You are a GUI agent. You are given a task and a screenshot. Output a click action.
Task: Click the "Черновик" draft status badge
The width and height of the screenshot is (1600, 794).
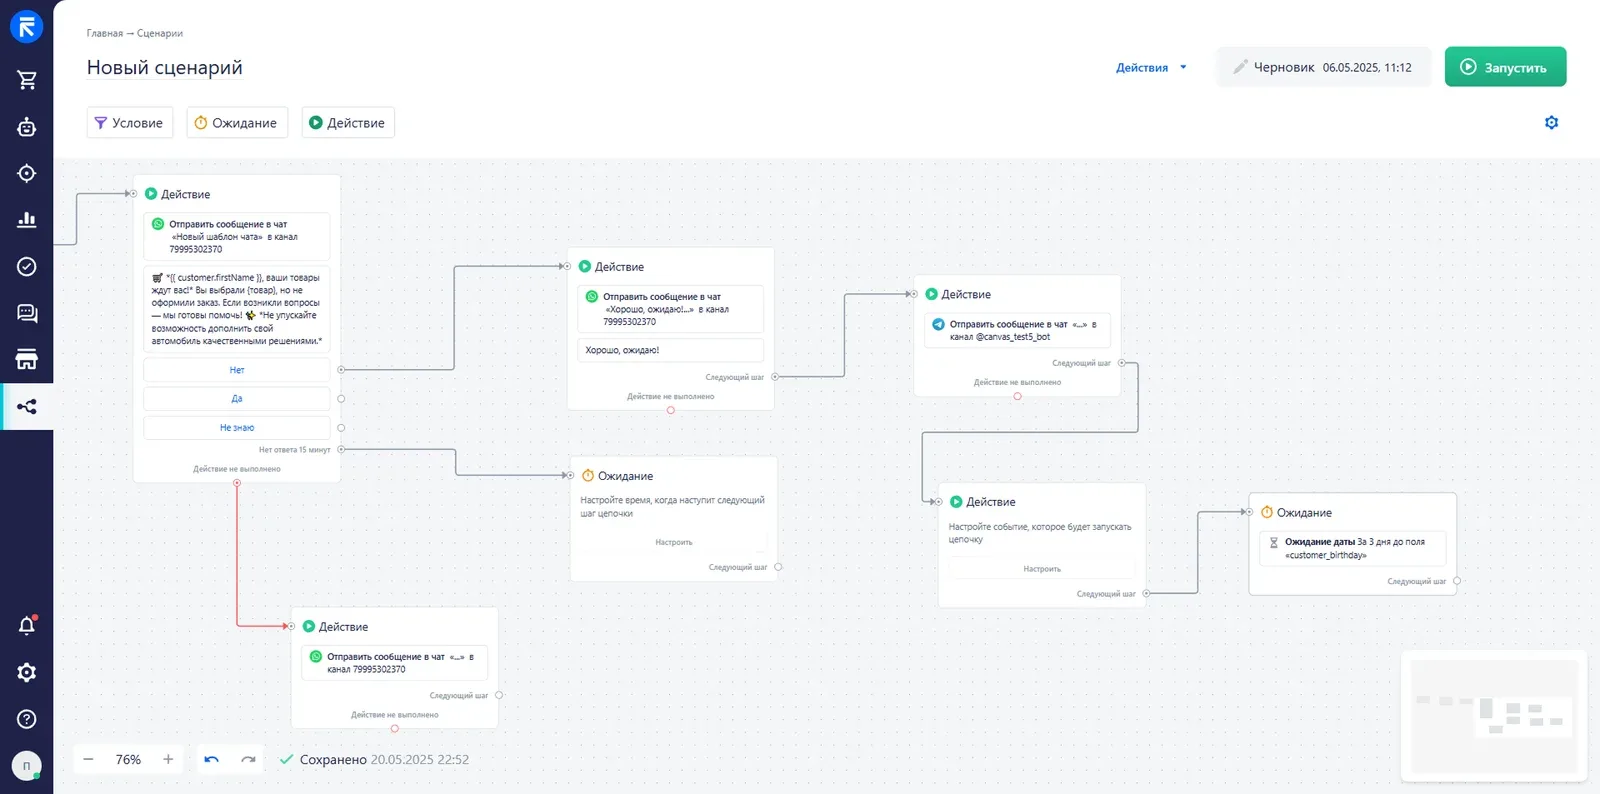[x=1323, y=67]
